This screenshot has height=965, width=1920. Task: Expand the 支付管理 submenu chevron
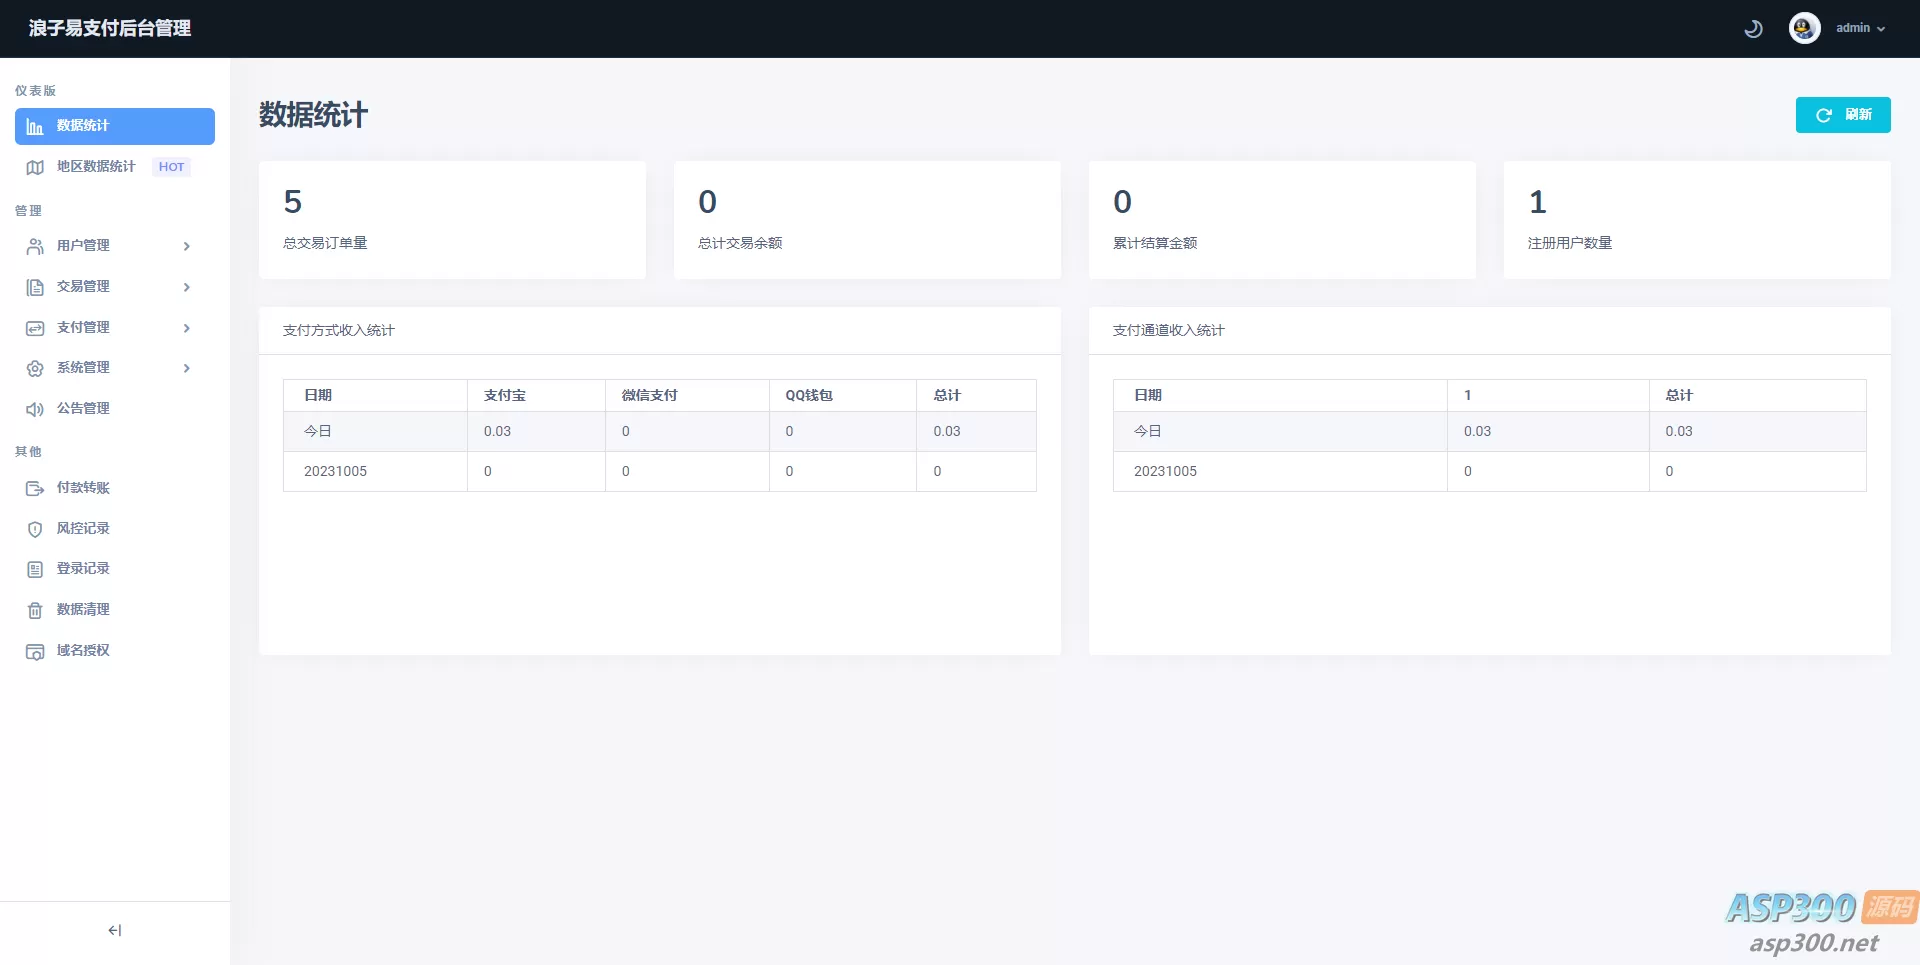pyautogui.click(x=187, y=328)
